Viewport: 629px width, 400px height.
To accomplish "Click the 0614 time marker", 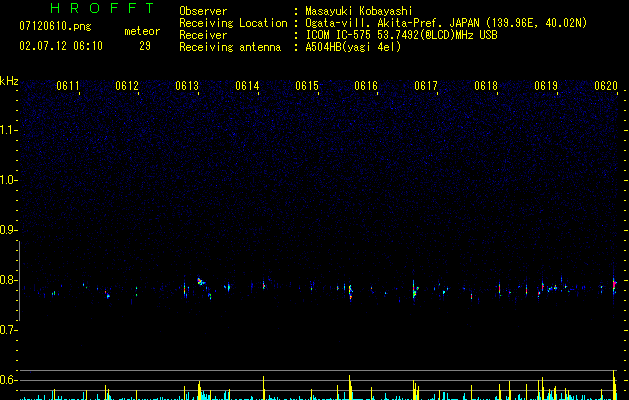I will point(247,86).
